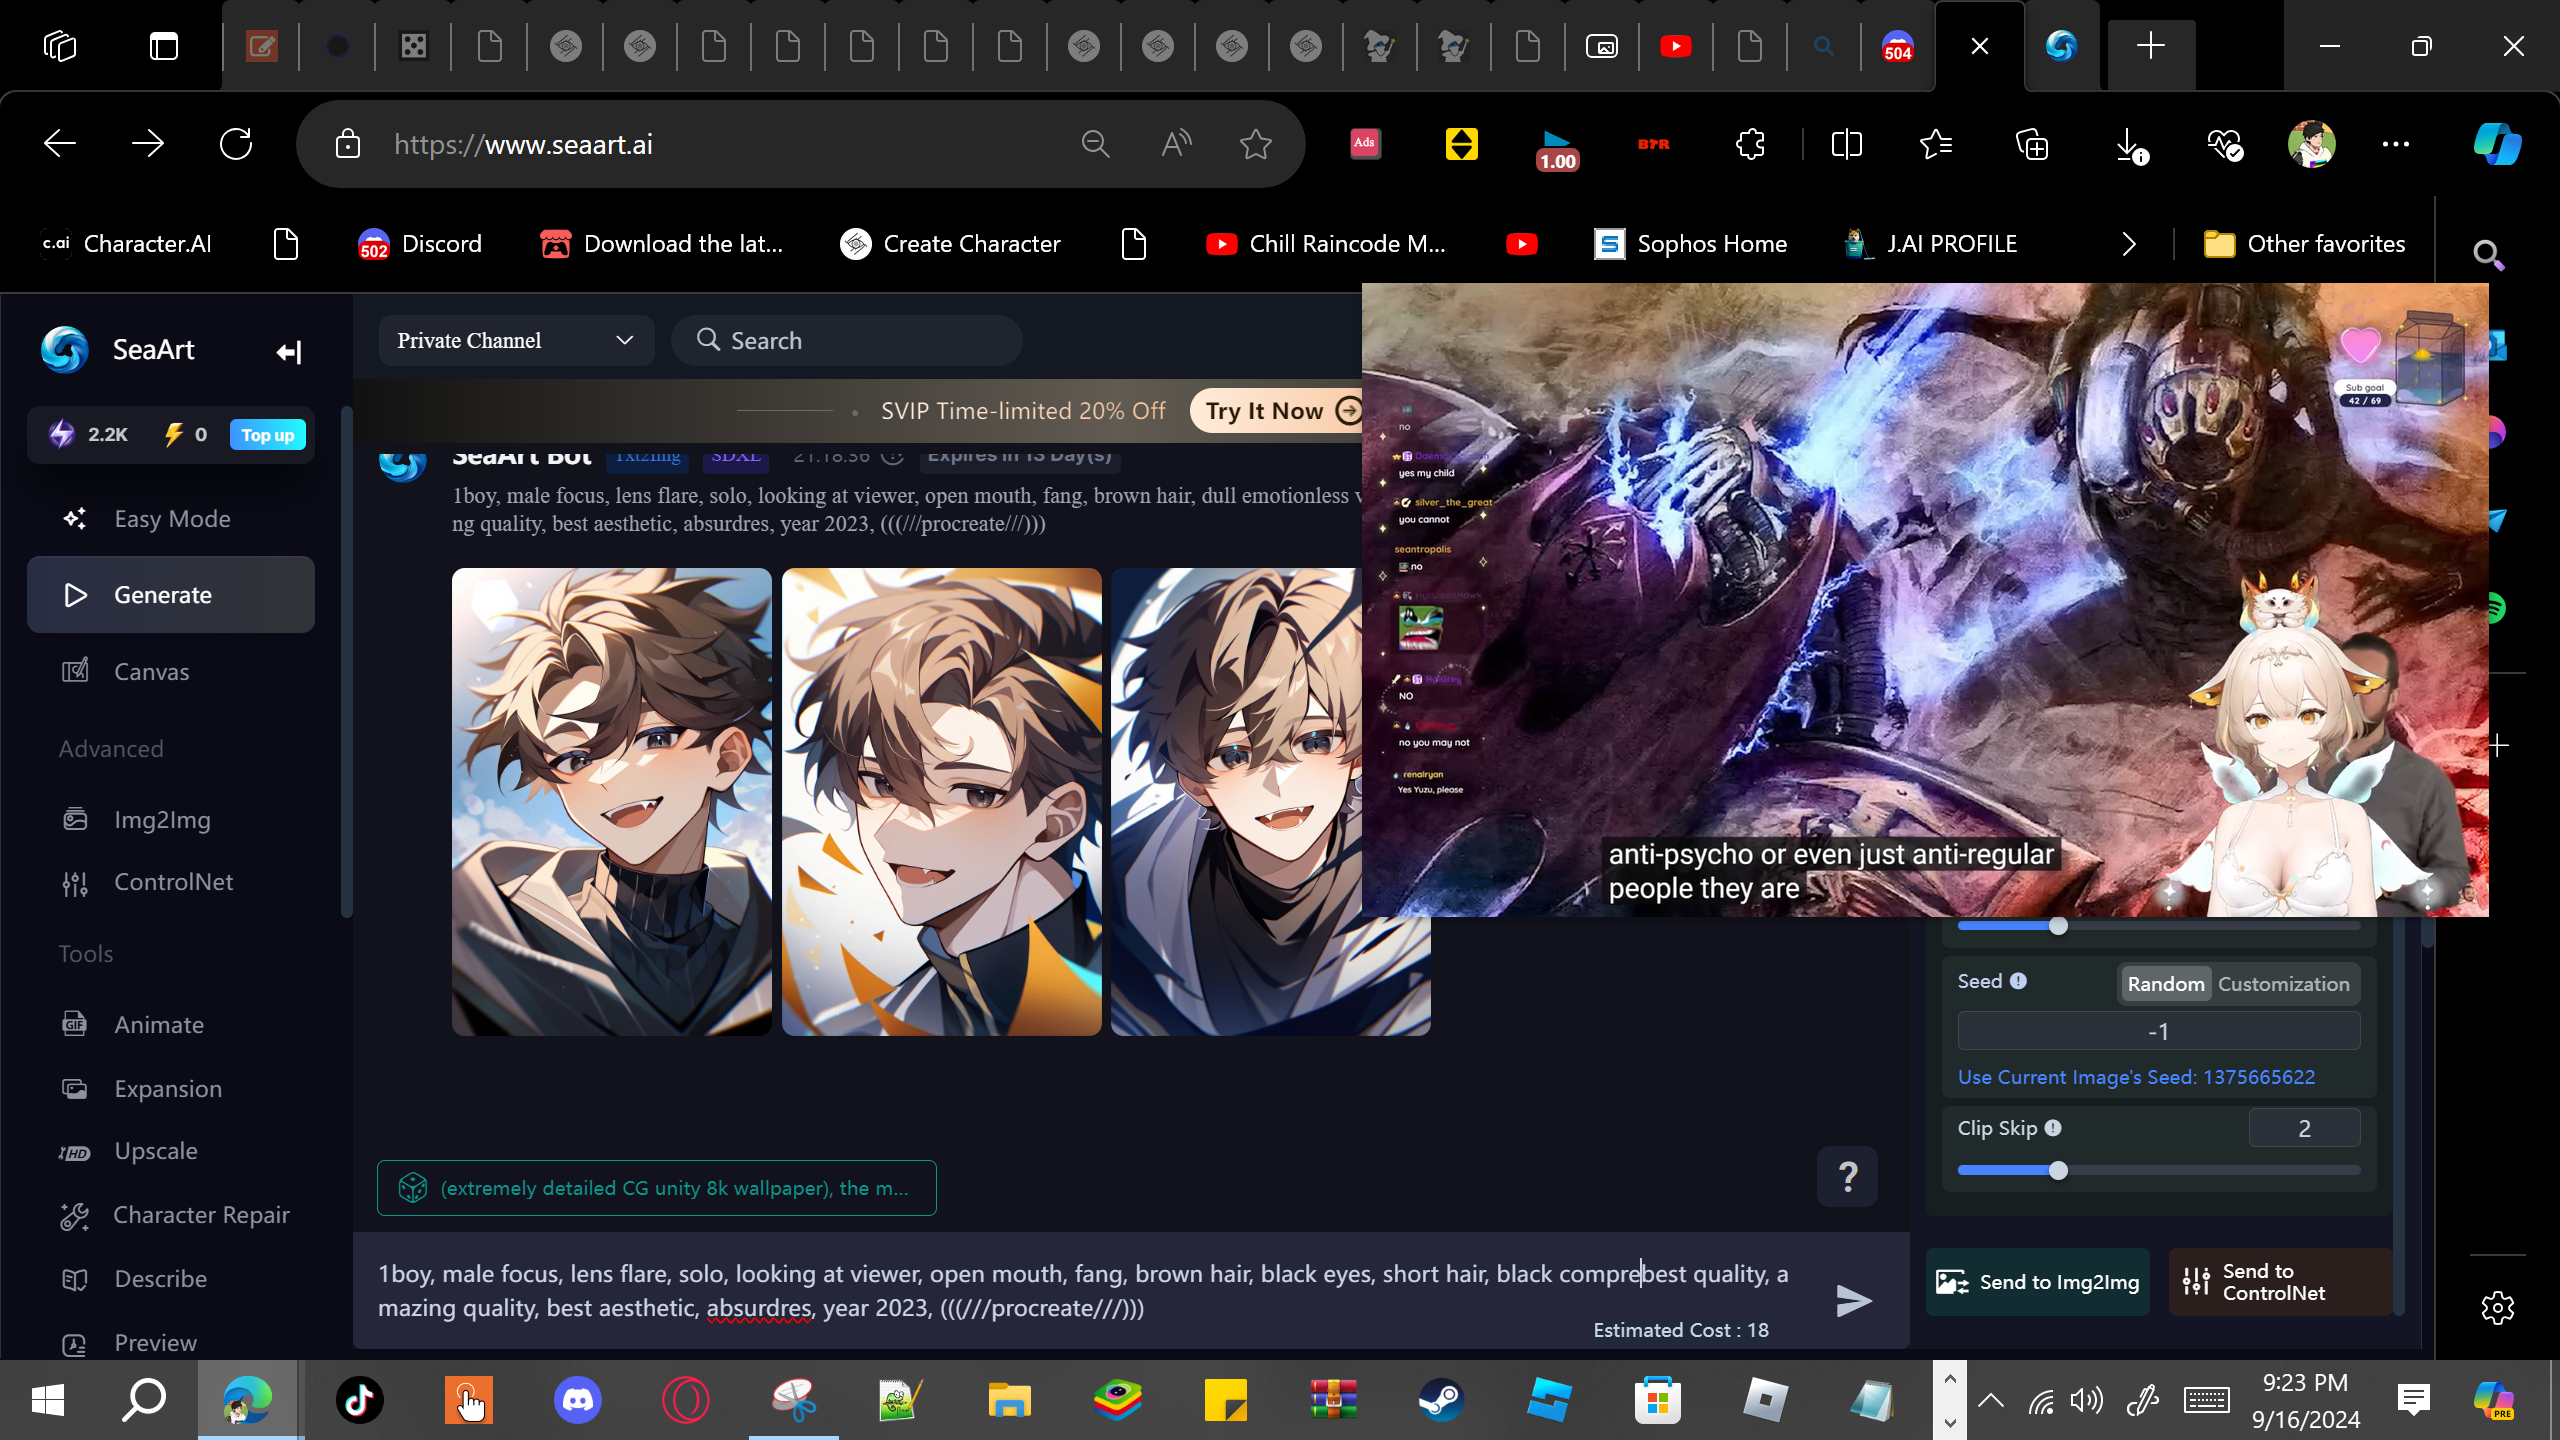Viewport: 2560px width, 1440px height.
Task: Open the first generated boy image
Action: [x=612, y=802]
